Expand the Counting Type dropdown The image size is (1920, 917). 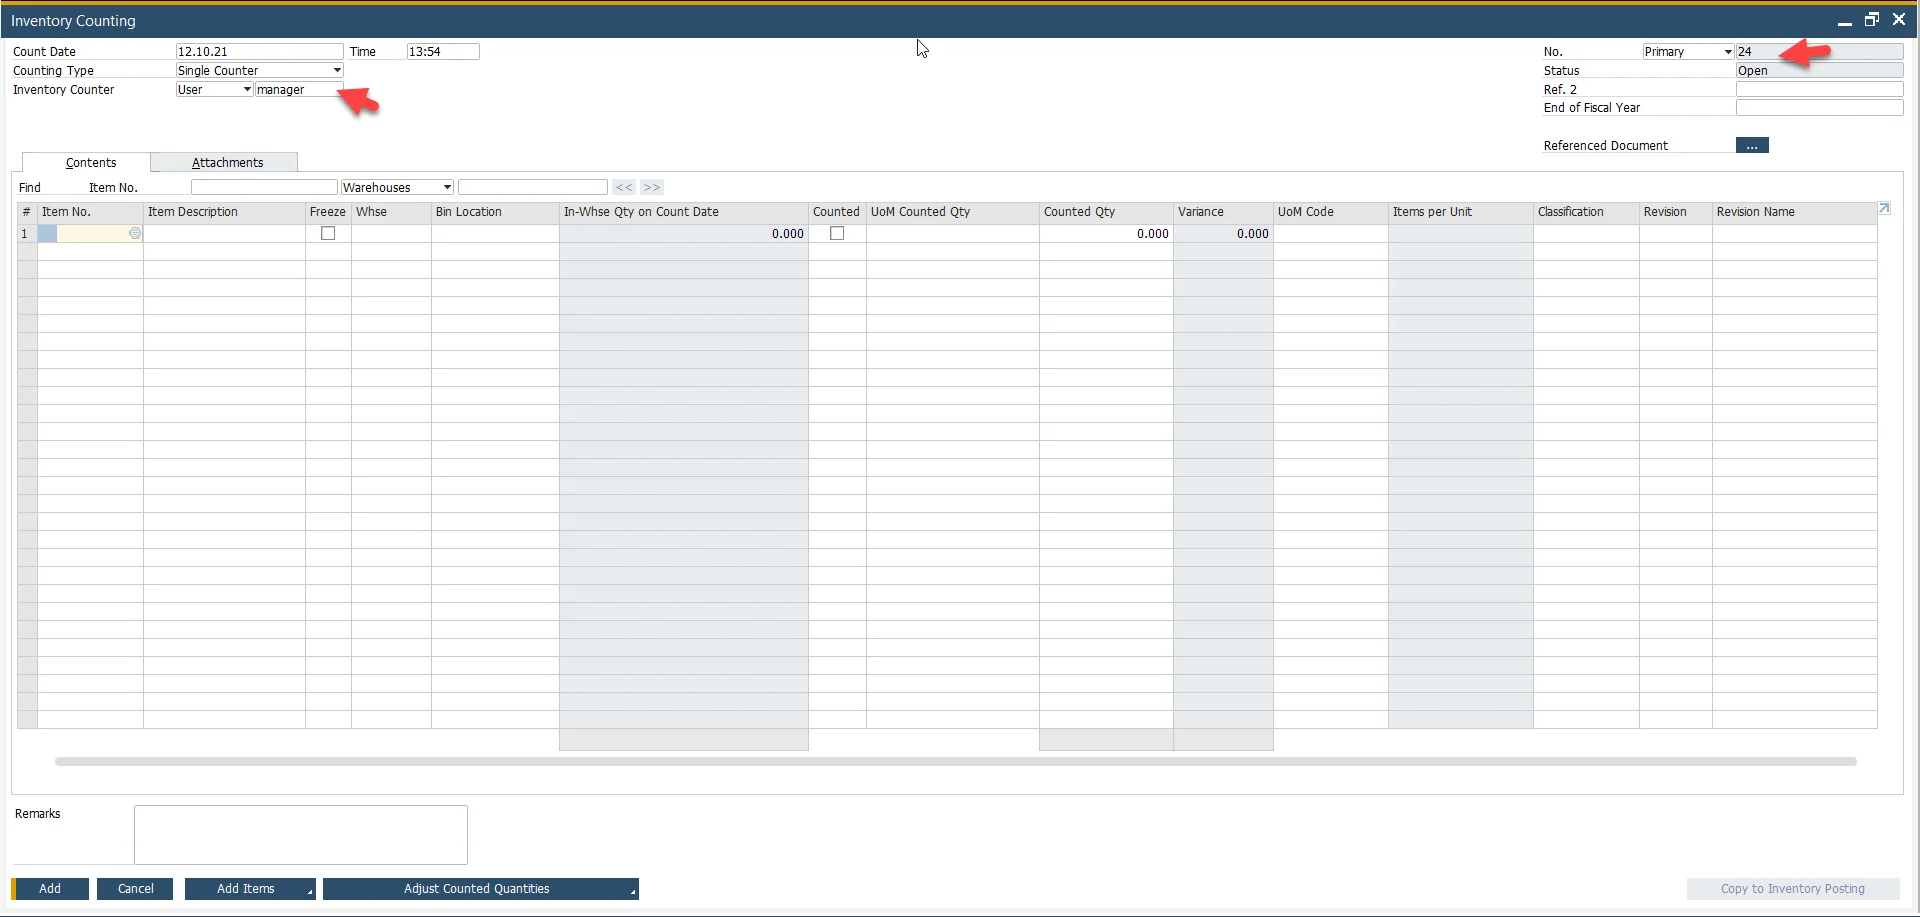tap(337, 71)
